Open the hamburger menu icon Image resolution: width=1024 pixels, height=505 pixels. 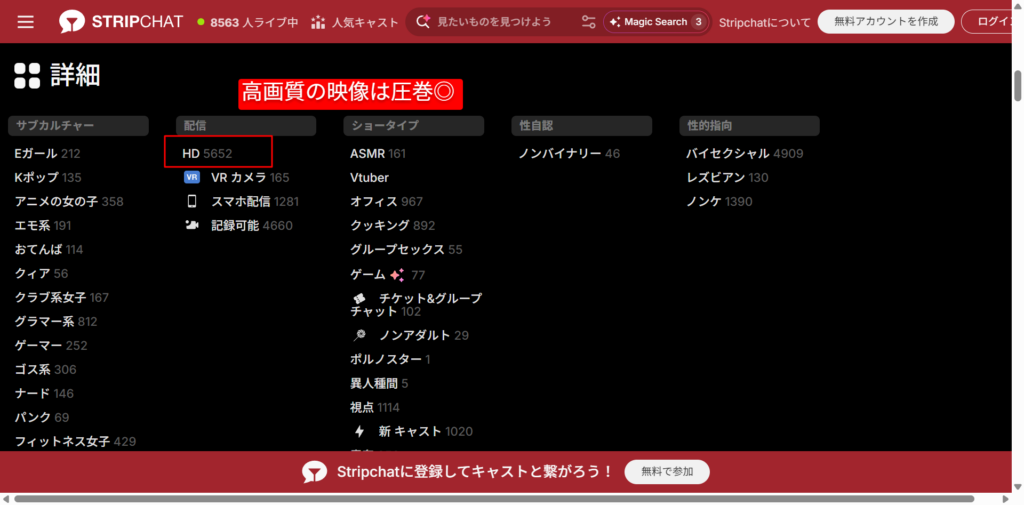(x=25, y=22)
